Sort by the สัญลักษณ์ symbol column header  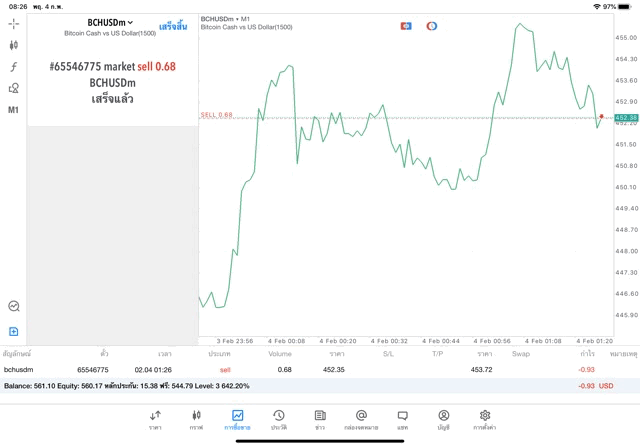17,354
